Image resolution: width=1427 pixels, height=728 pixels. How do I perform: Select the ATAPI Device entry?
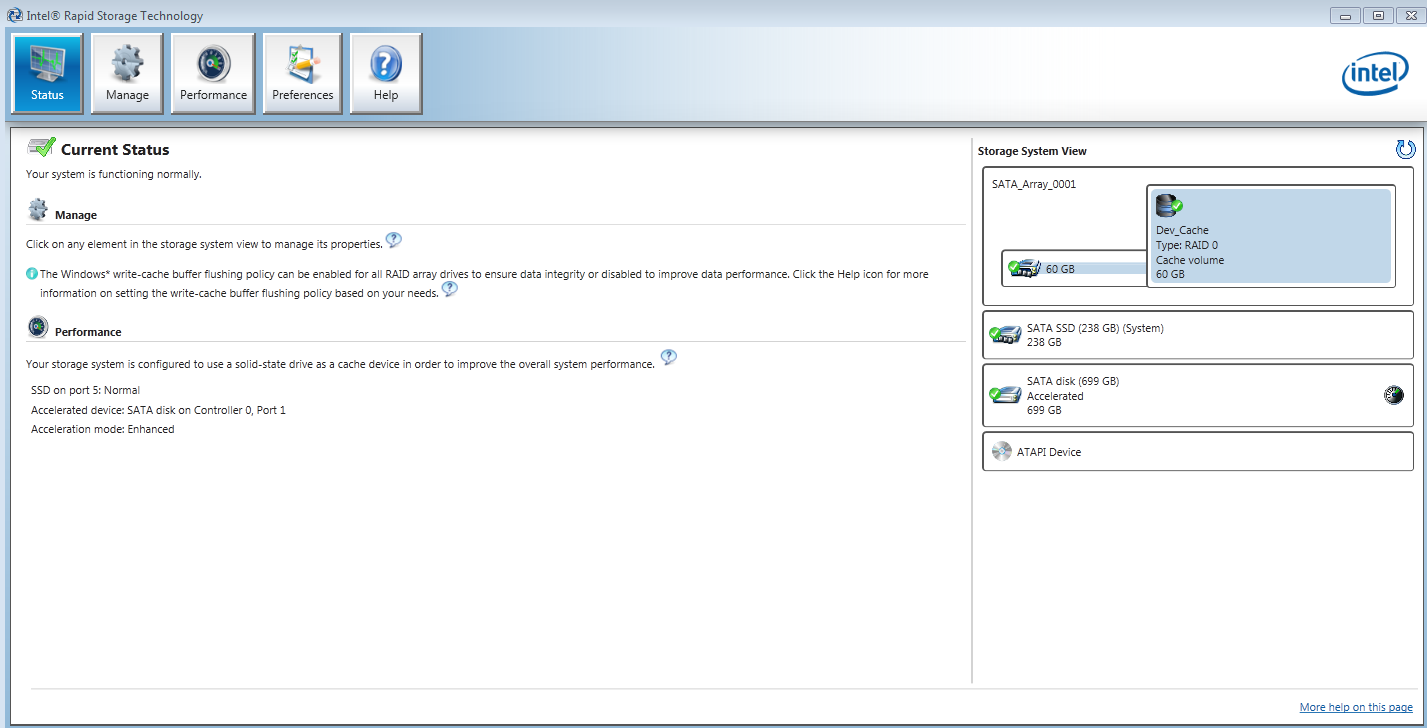coord(1198,452)
